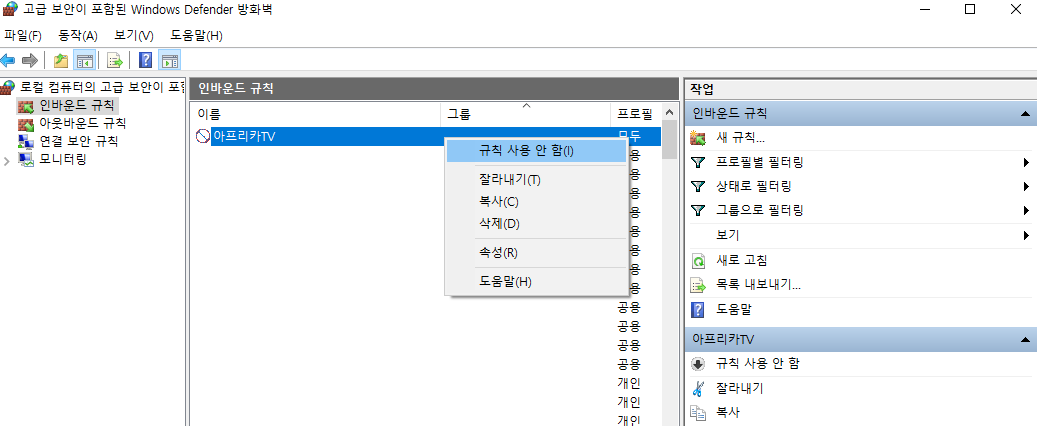
Task: Click the up-one-level folder toolbar icon
Action: (x=61, y=61)
